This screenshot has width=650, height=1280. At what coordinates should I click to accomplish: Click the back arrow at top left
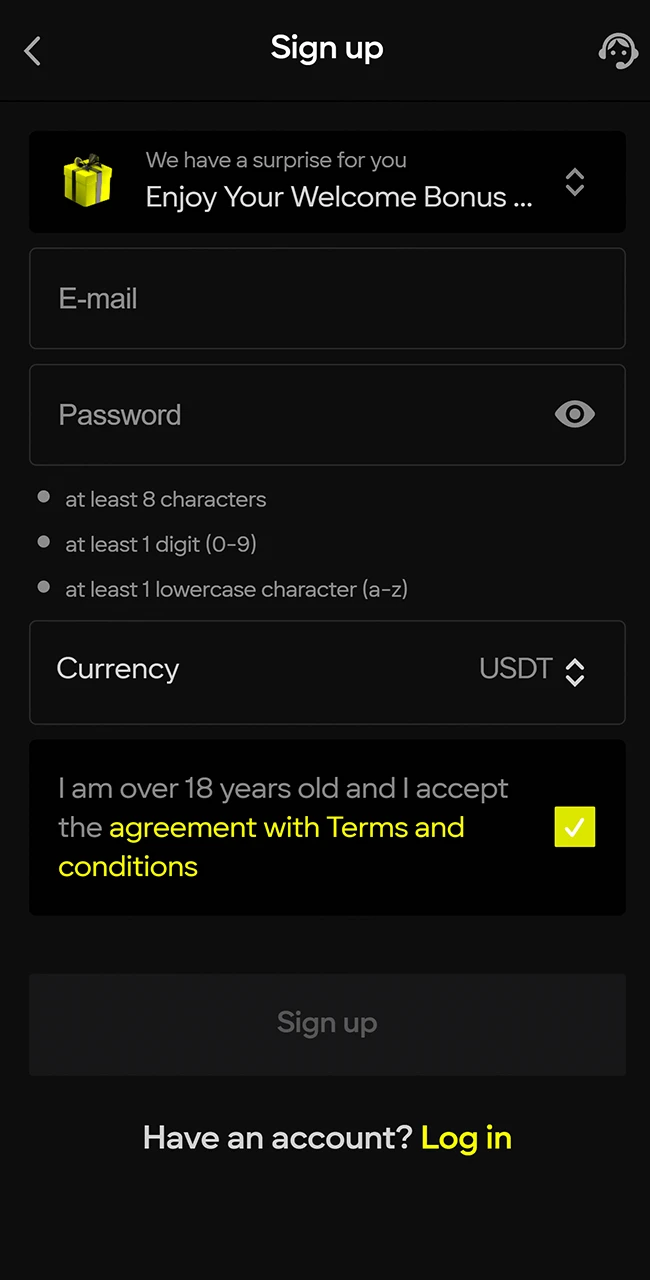[x=32, y=50]
